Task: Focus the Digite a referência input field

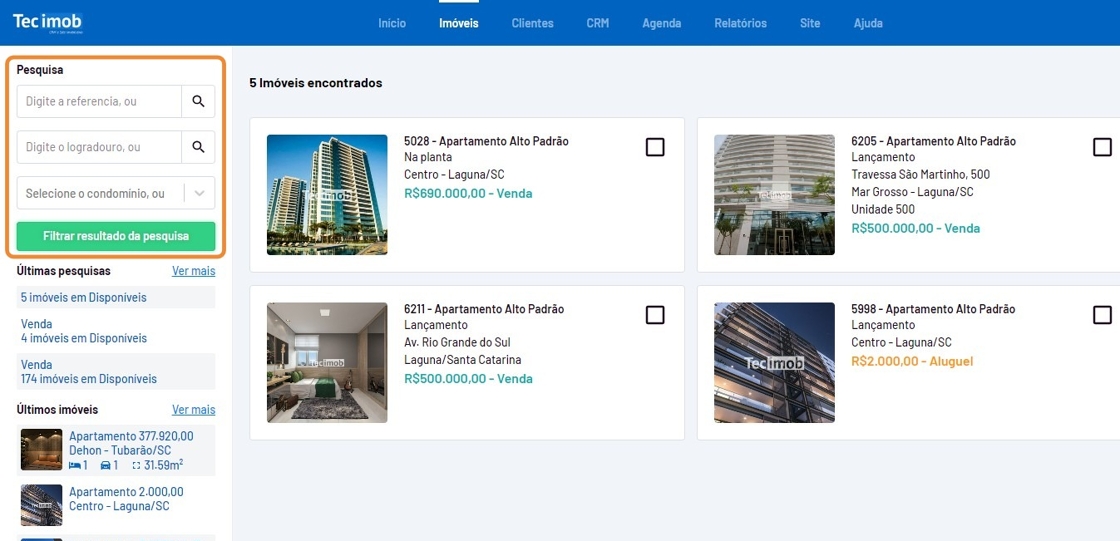Action: (98, 102)
